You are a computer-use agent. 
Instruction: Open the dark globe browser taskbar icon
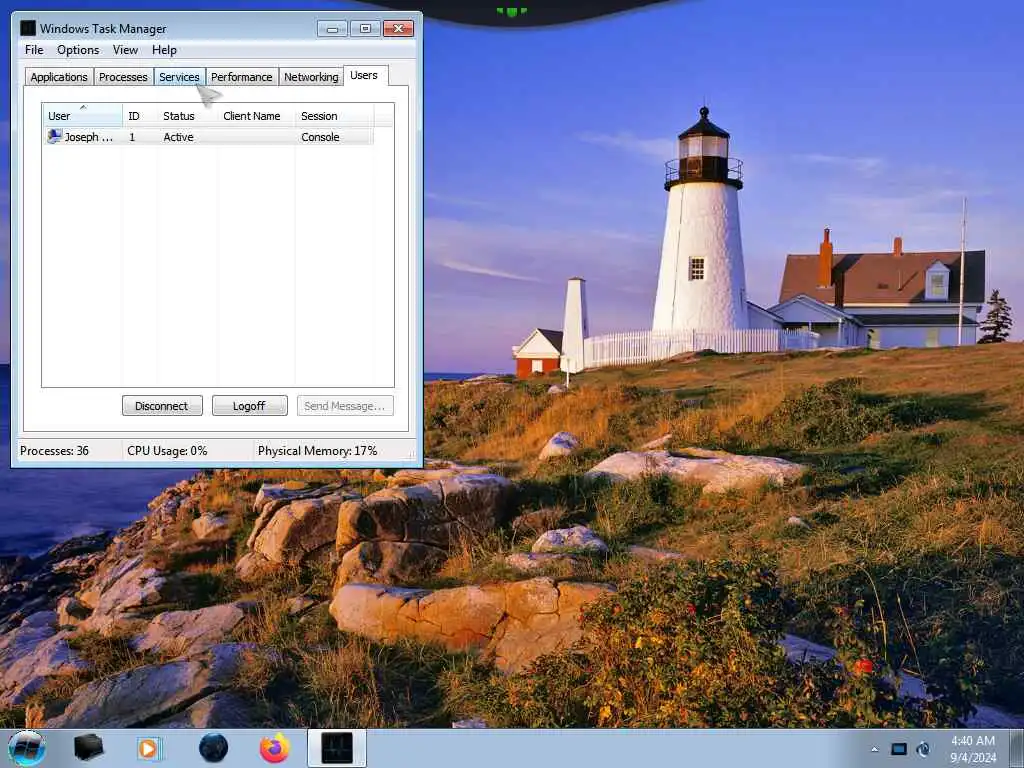(x=213, y=748)
